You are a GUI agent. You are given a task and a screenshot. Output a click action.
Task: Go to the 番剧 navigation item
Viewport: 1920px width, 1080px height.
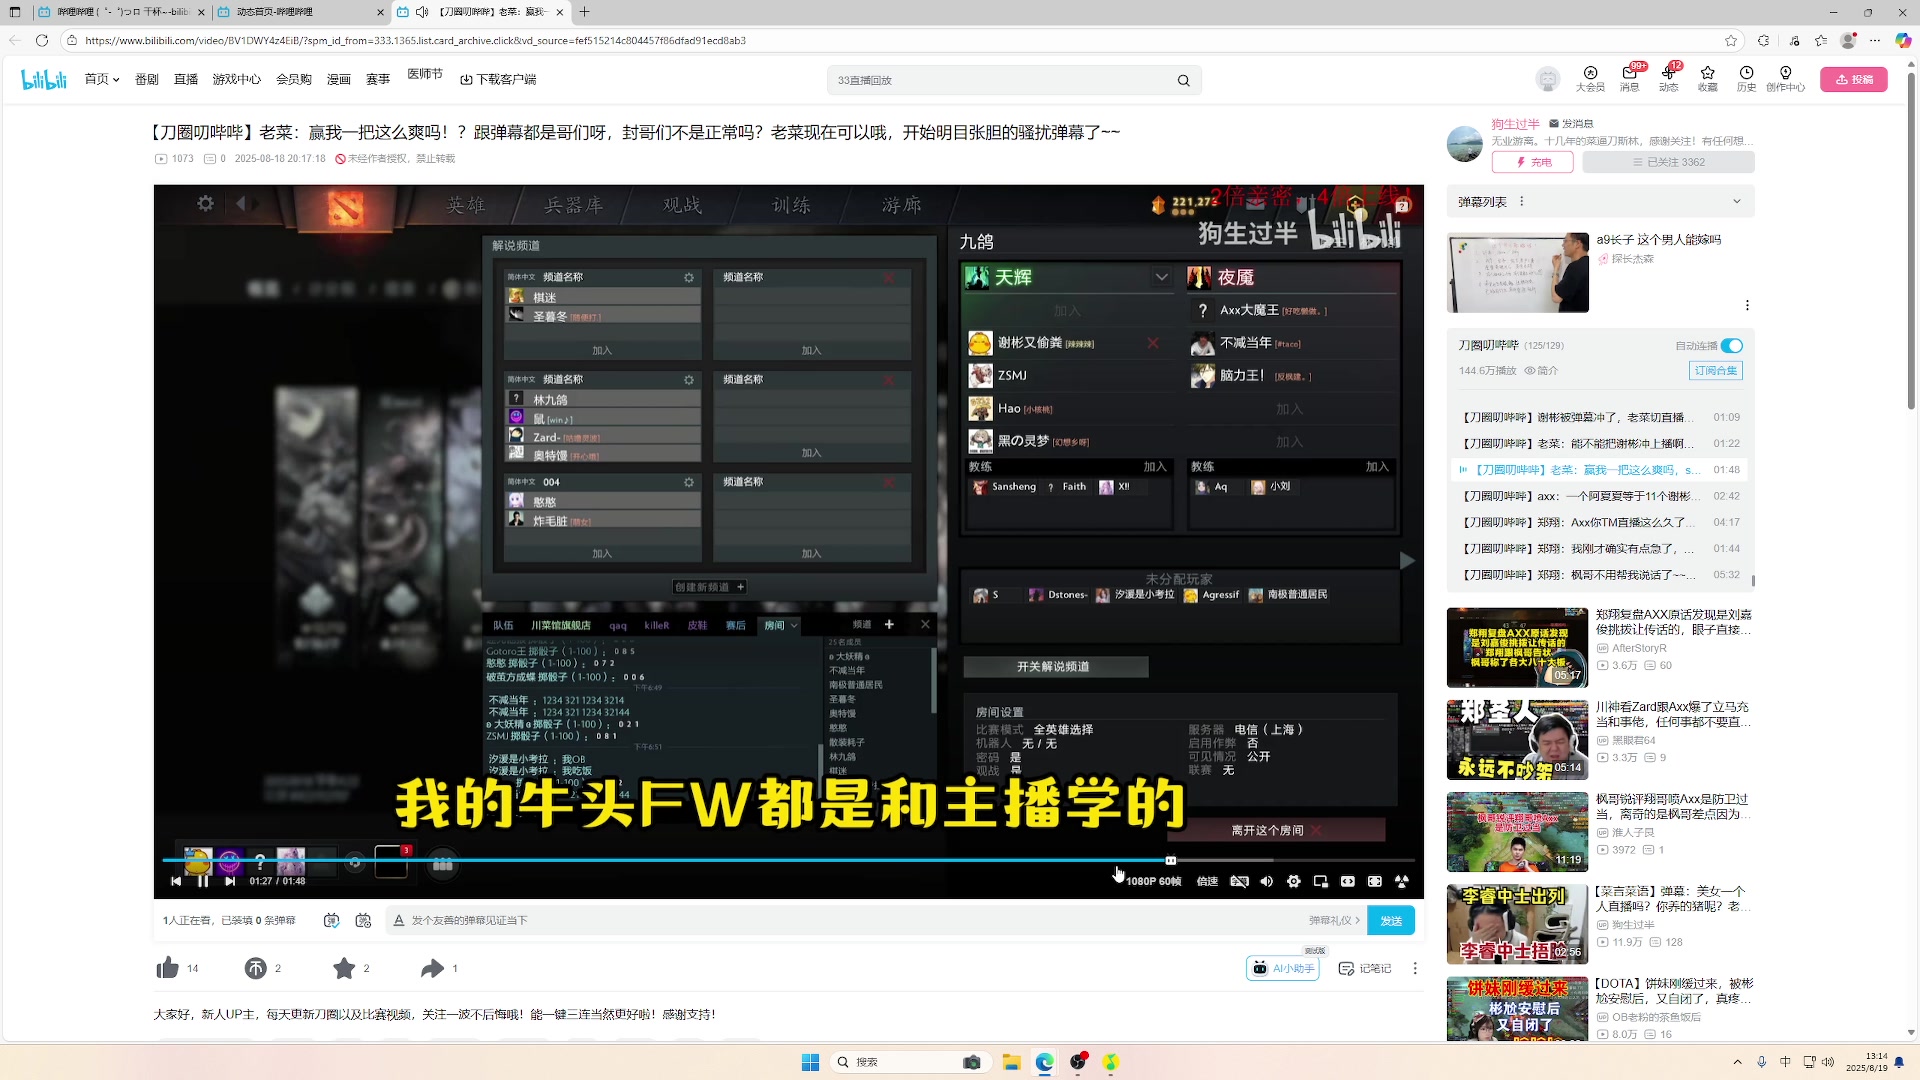pos(147,79)
